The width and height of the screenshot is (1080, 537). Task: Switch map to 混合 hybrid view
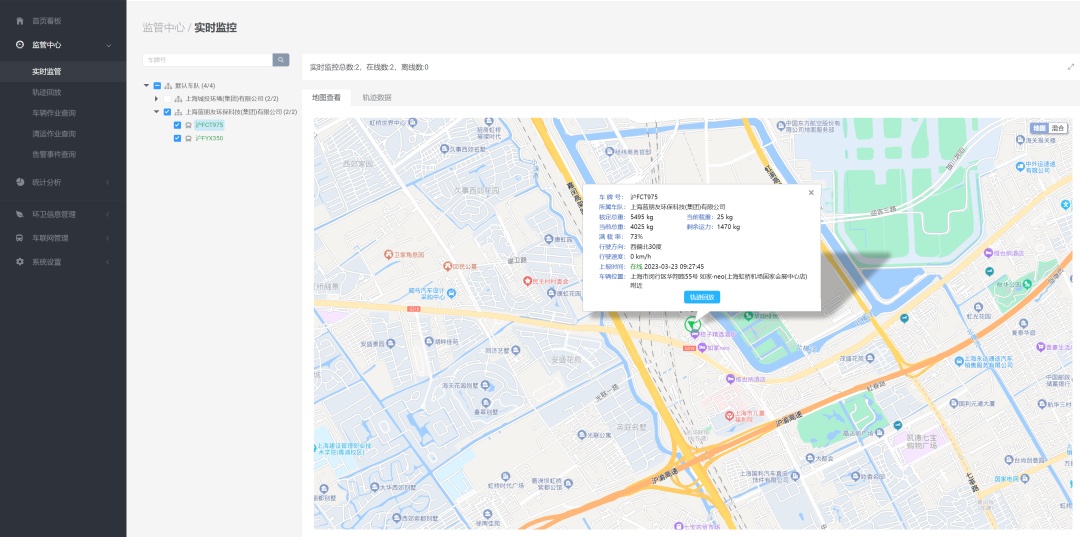1058,128
